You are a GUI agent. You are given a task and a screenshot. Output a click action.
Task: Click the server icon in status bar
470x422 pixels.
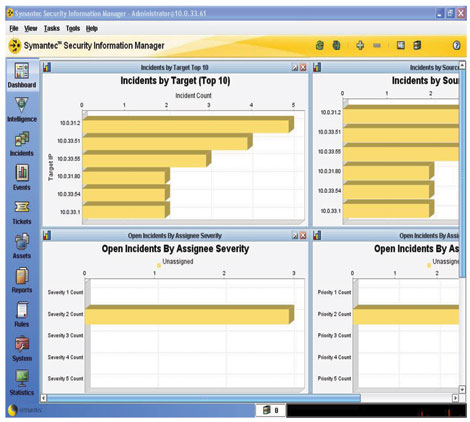point(266,410)
